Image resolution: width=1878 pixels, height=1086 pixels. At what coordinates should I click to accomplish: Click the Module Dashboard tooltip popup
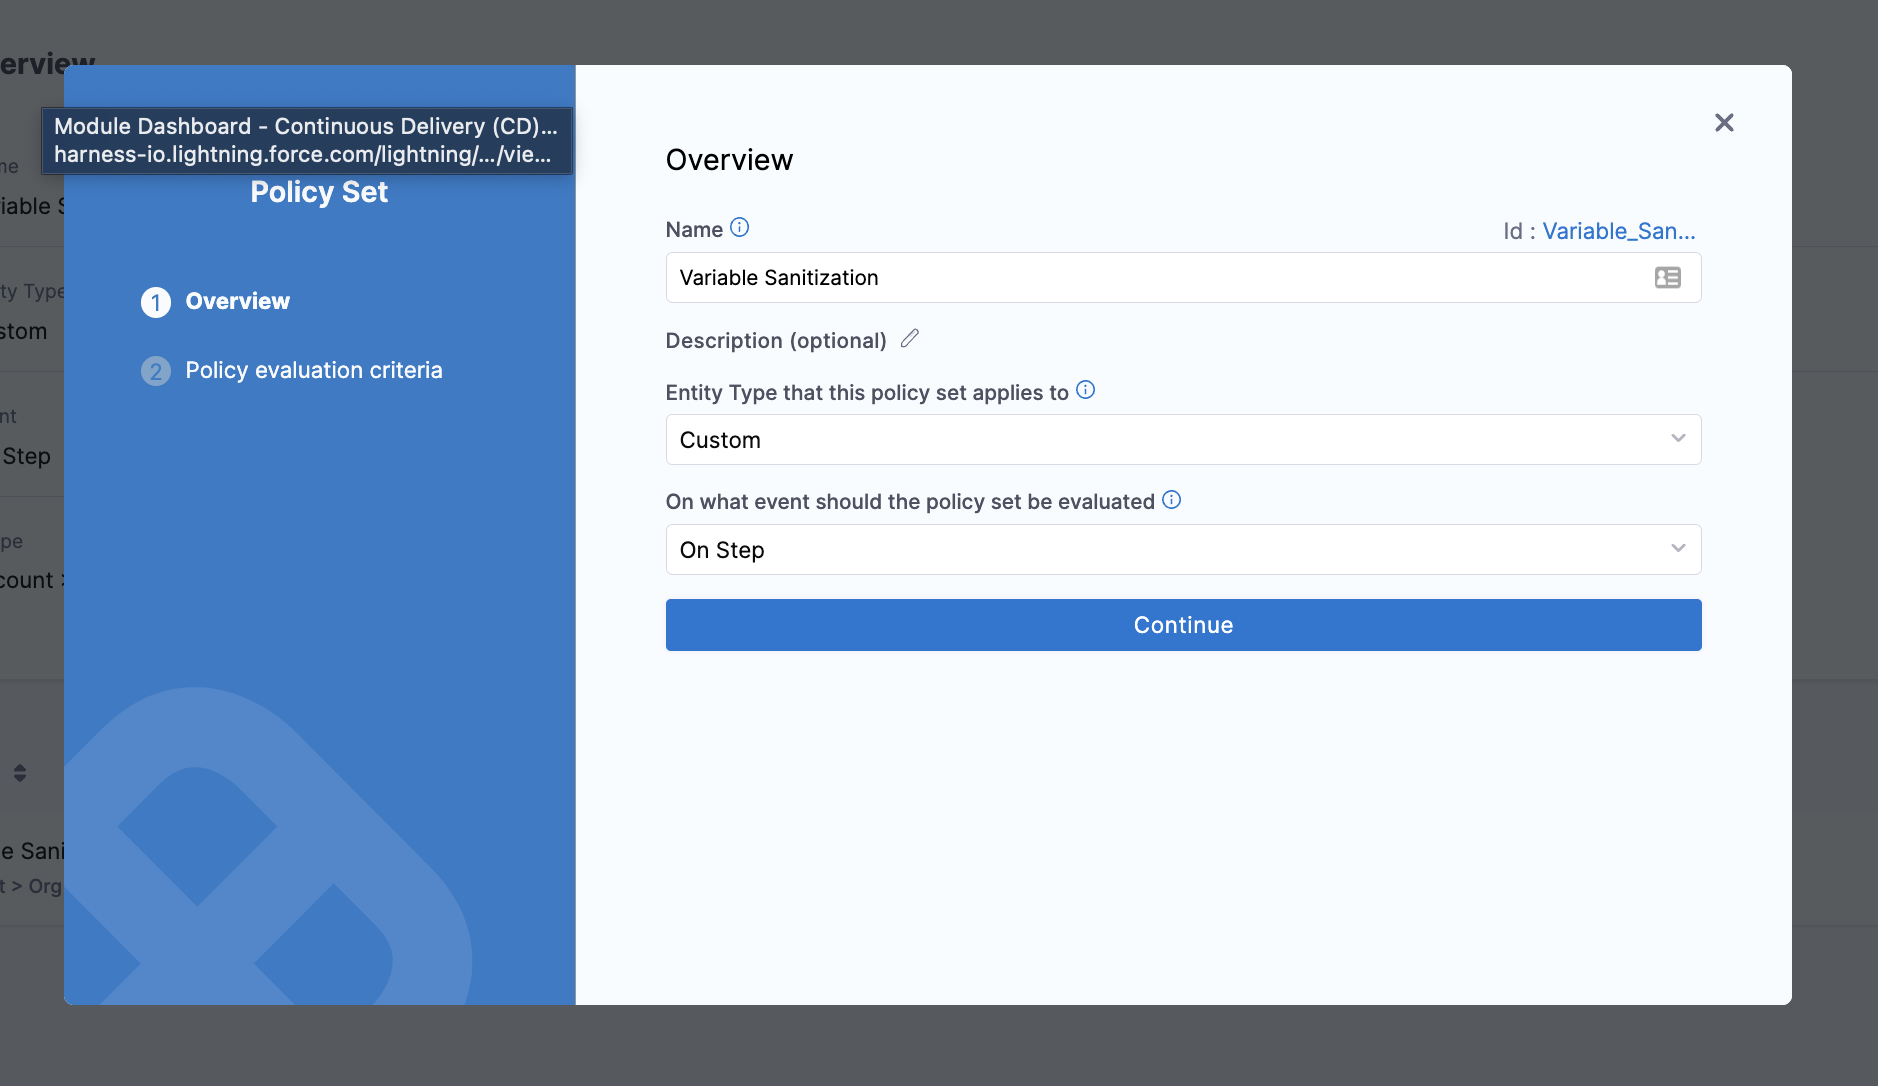coord(306,140)
